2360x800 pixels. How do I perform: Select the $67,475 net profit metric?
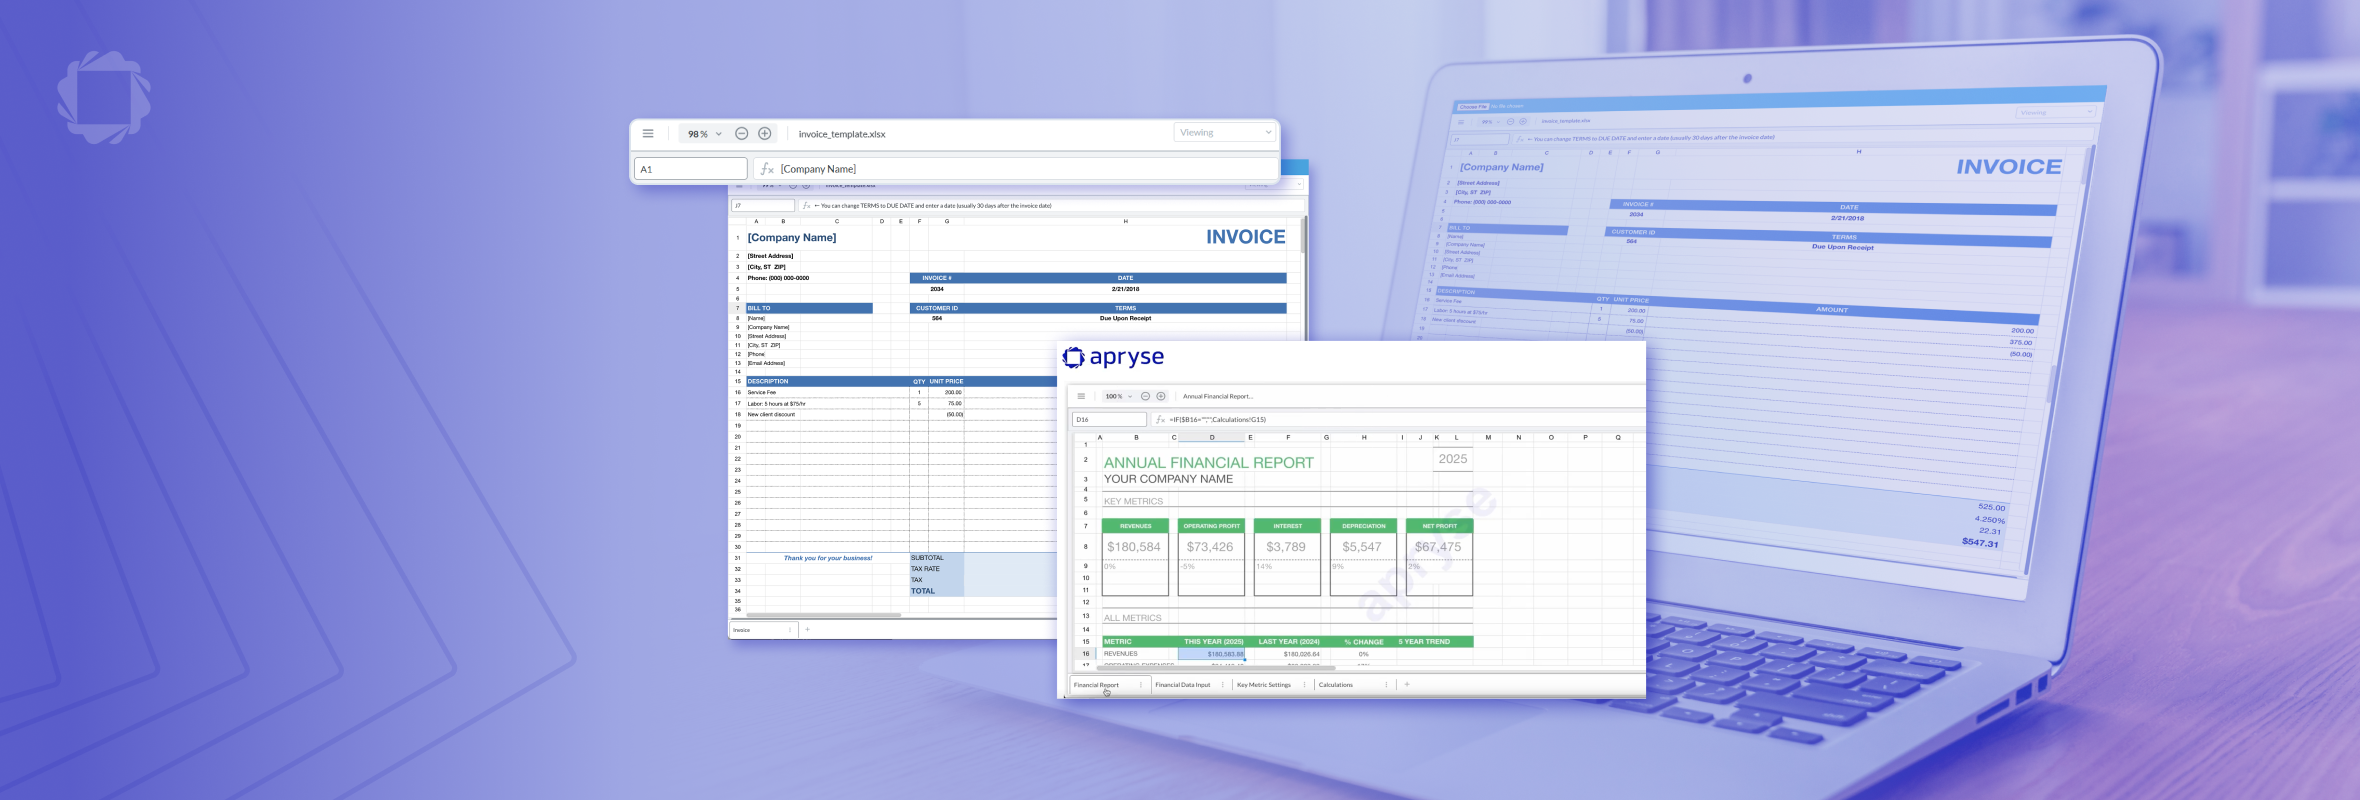(1438, 547)
